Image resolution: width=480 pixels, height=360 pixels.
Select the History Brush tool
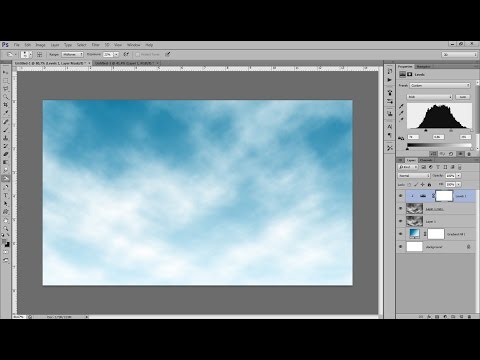click(6, 146)
